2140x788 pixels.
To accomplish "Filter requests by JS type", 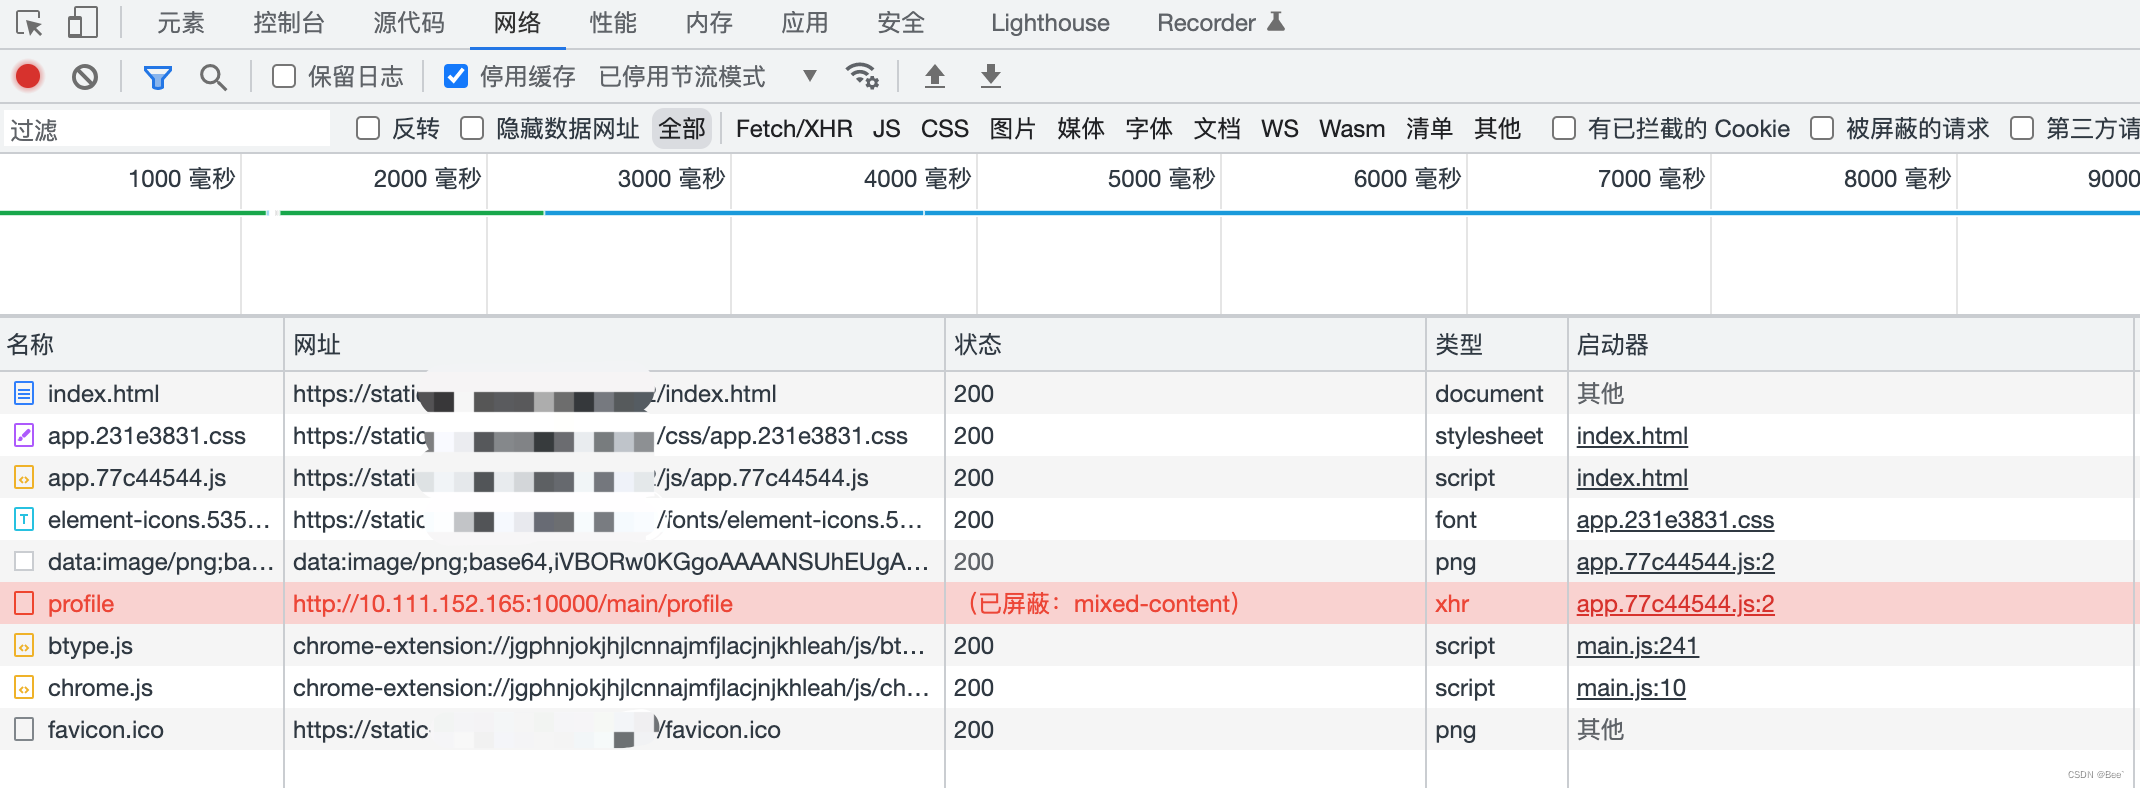I will pos(886,128).
